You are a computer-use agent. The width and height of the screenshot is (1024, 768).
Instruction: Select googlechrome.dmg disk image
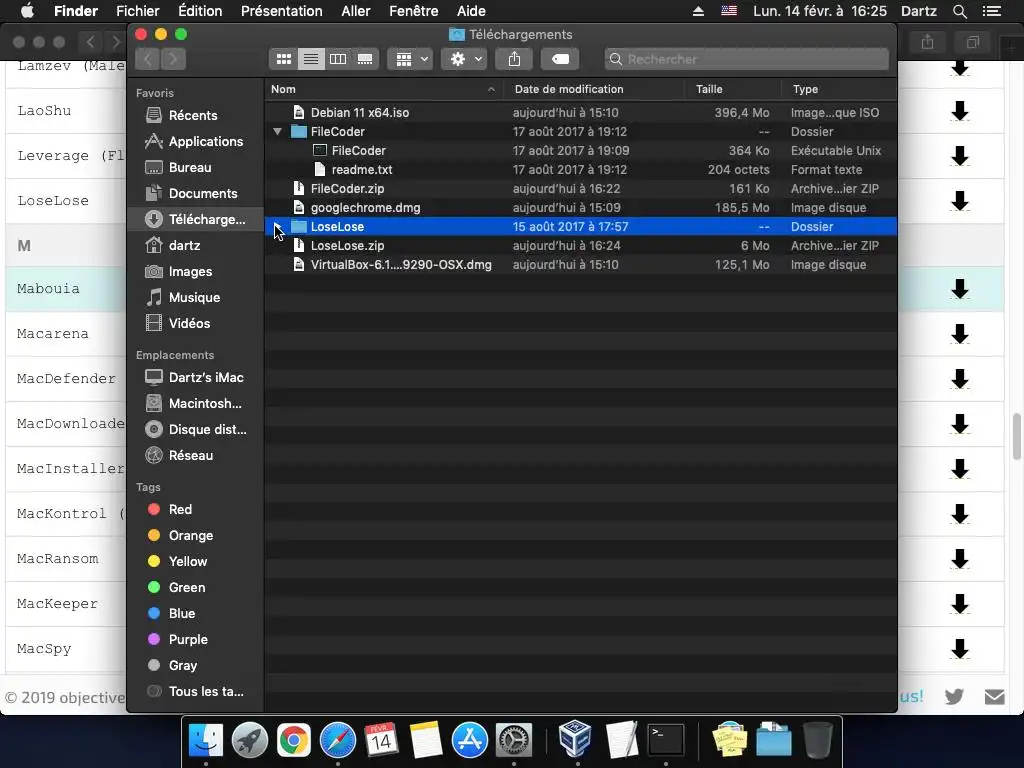point(581,208)
